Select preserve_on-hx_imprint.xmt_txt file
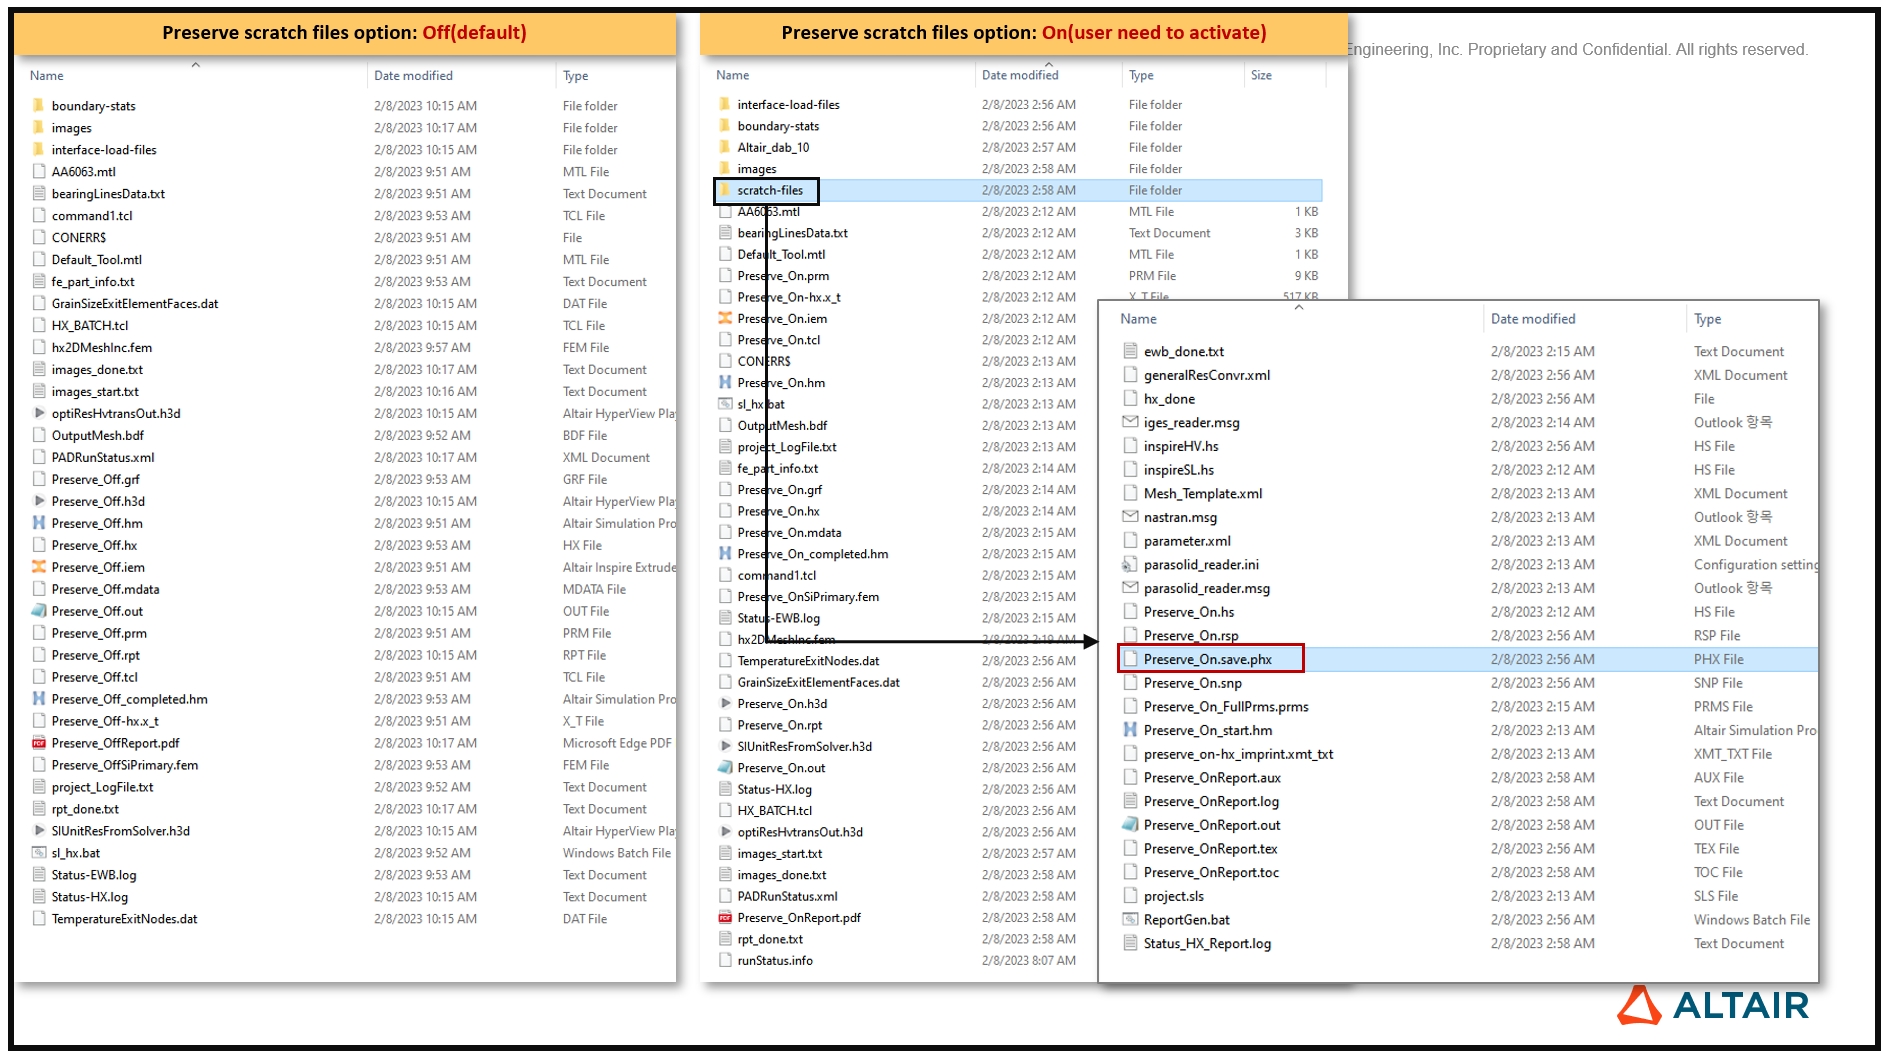The image size is (1887, 1057). click(x=1238, y=754)
